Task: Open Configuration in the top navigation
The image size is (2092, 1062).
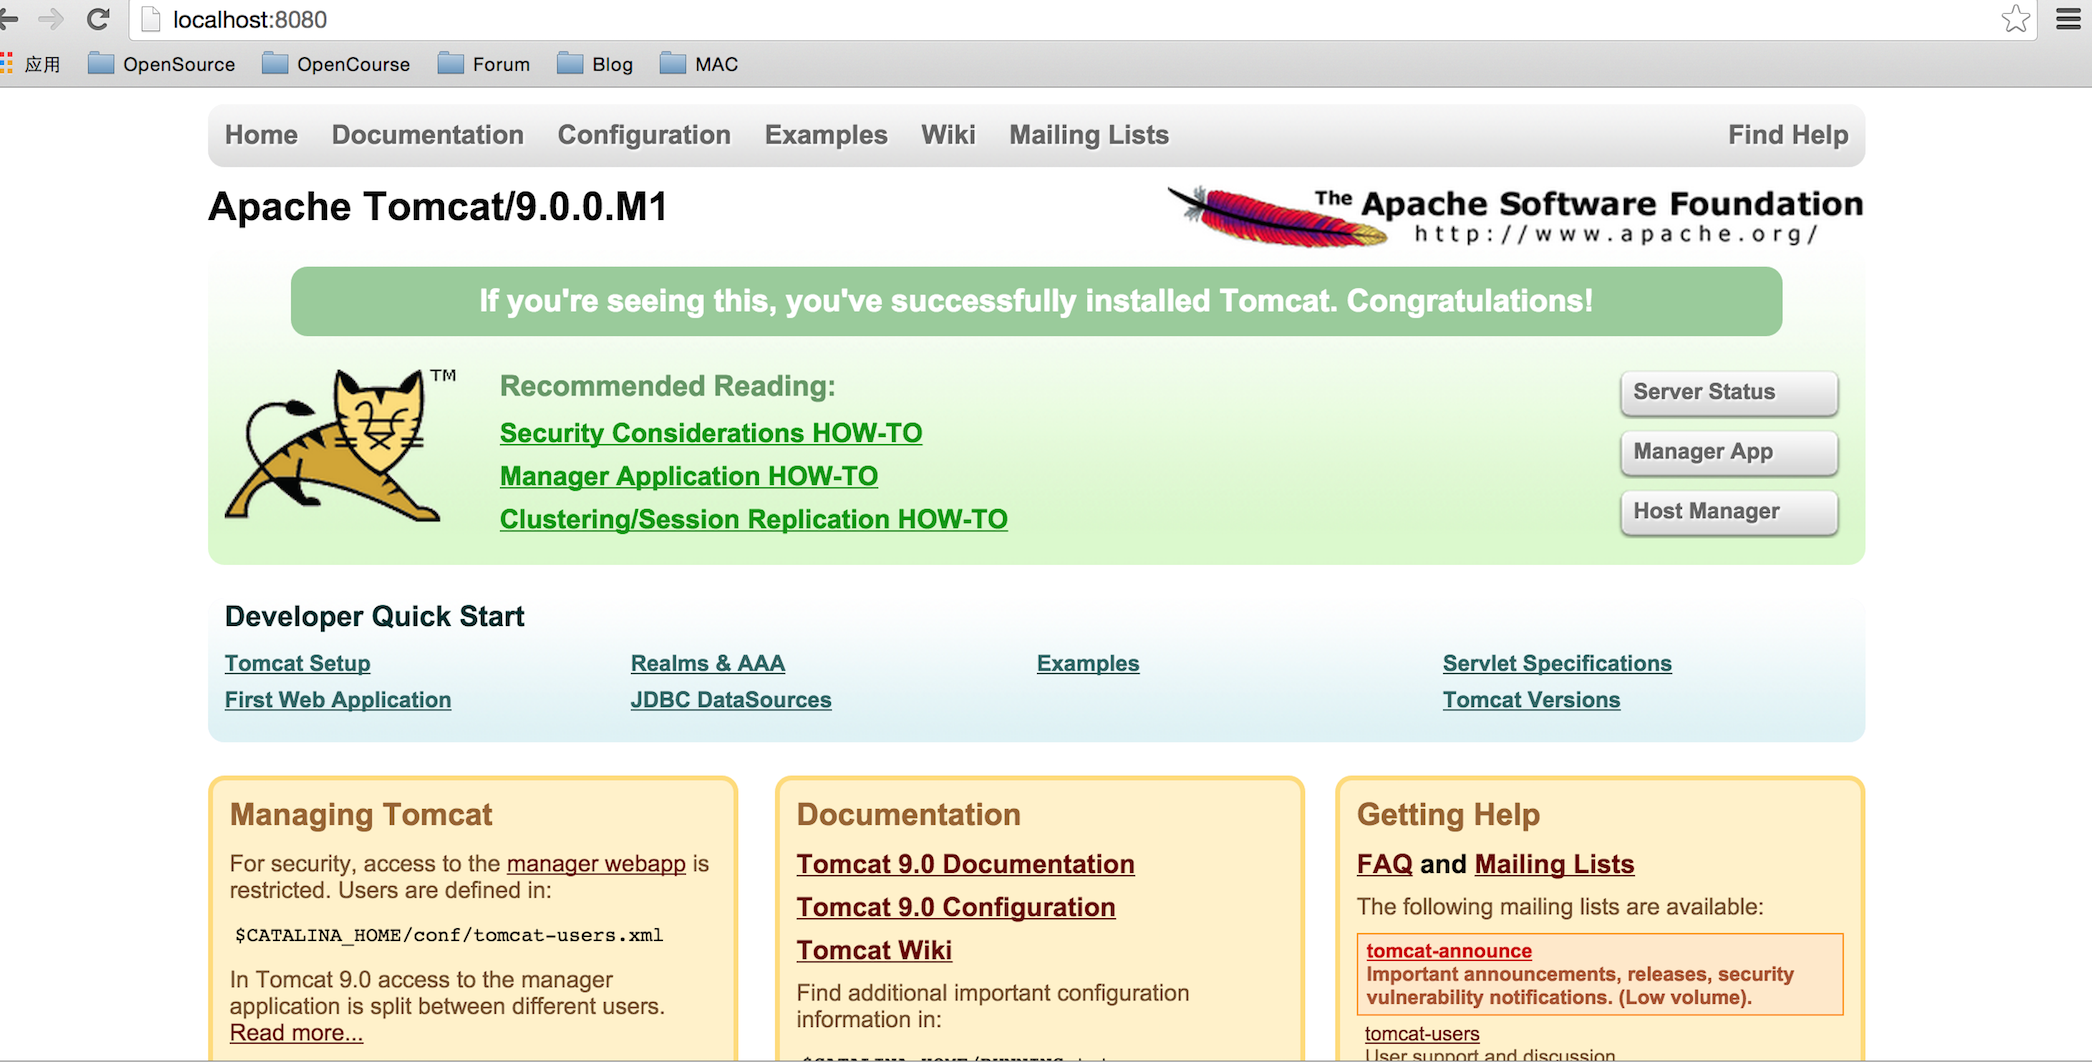Action: click(644, 135)
